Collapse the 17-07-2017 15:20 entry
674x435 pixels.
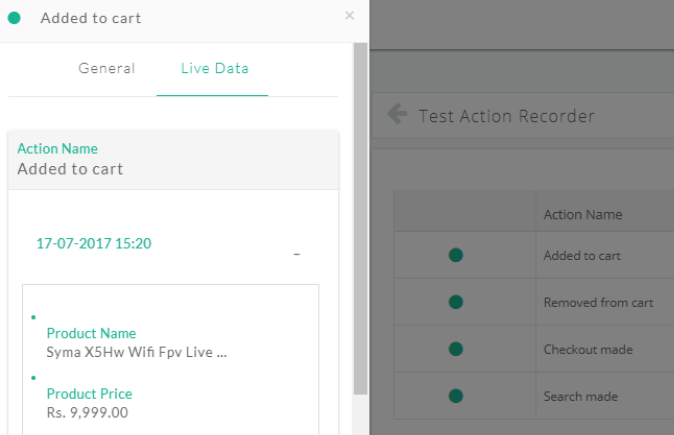297,254
